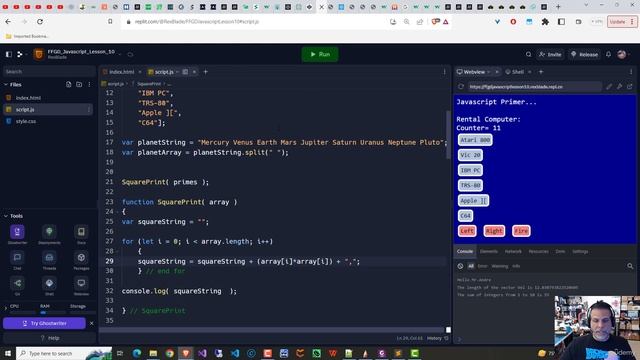Close the script.js editor tab

coord(194,72)
